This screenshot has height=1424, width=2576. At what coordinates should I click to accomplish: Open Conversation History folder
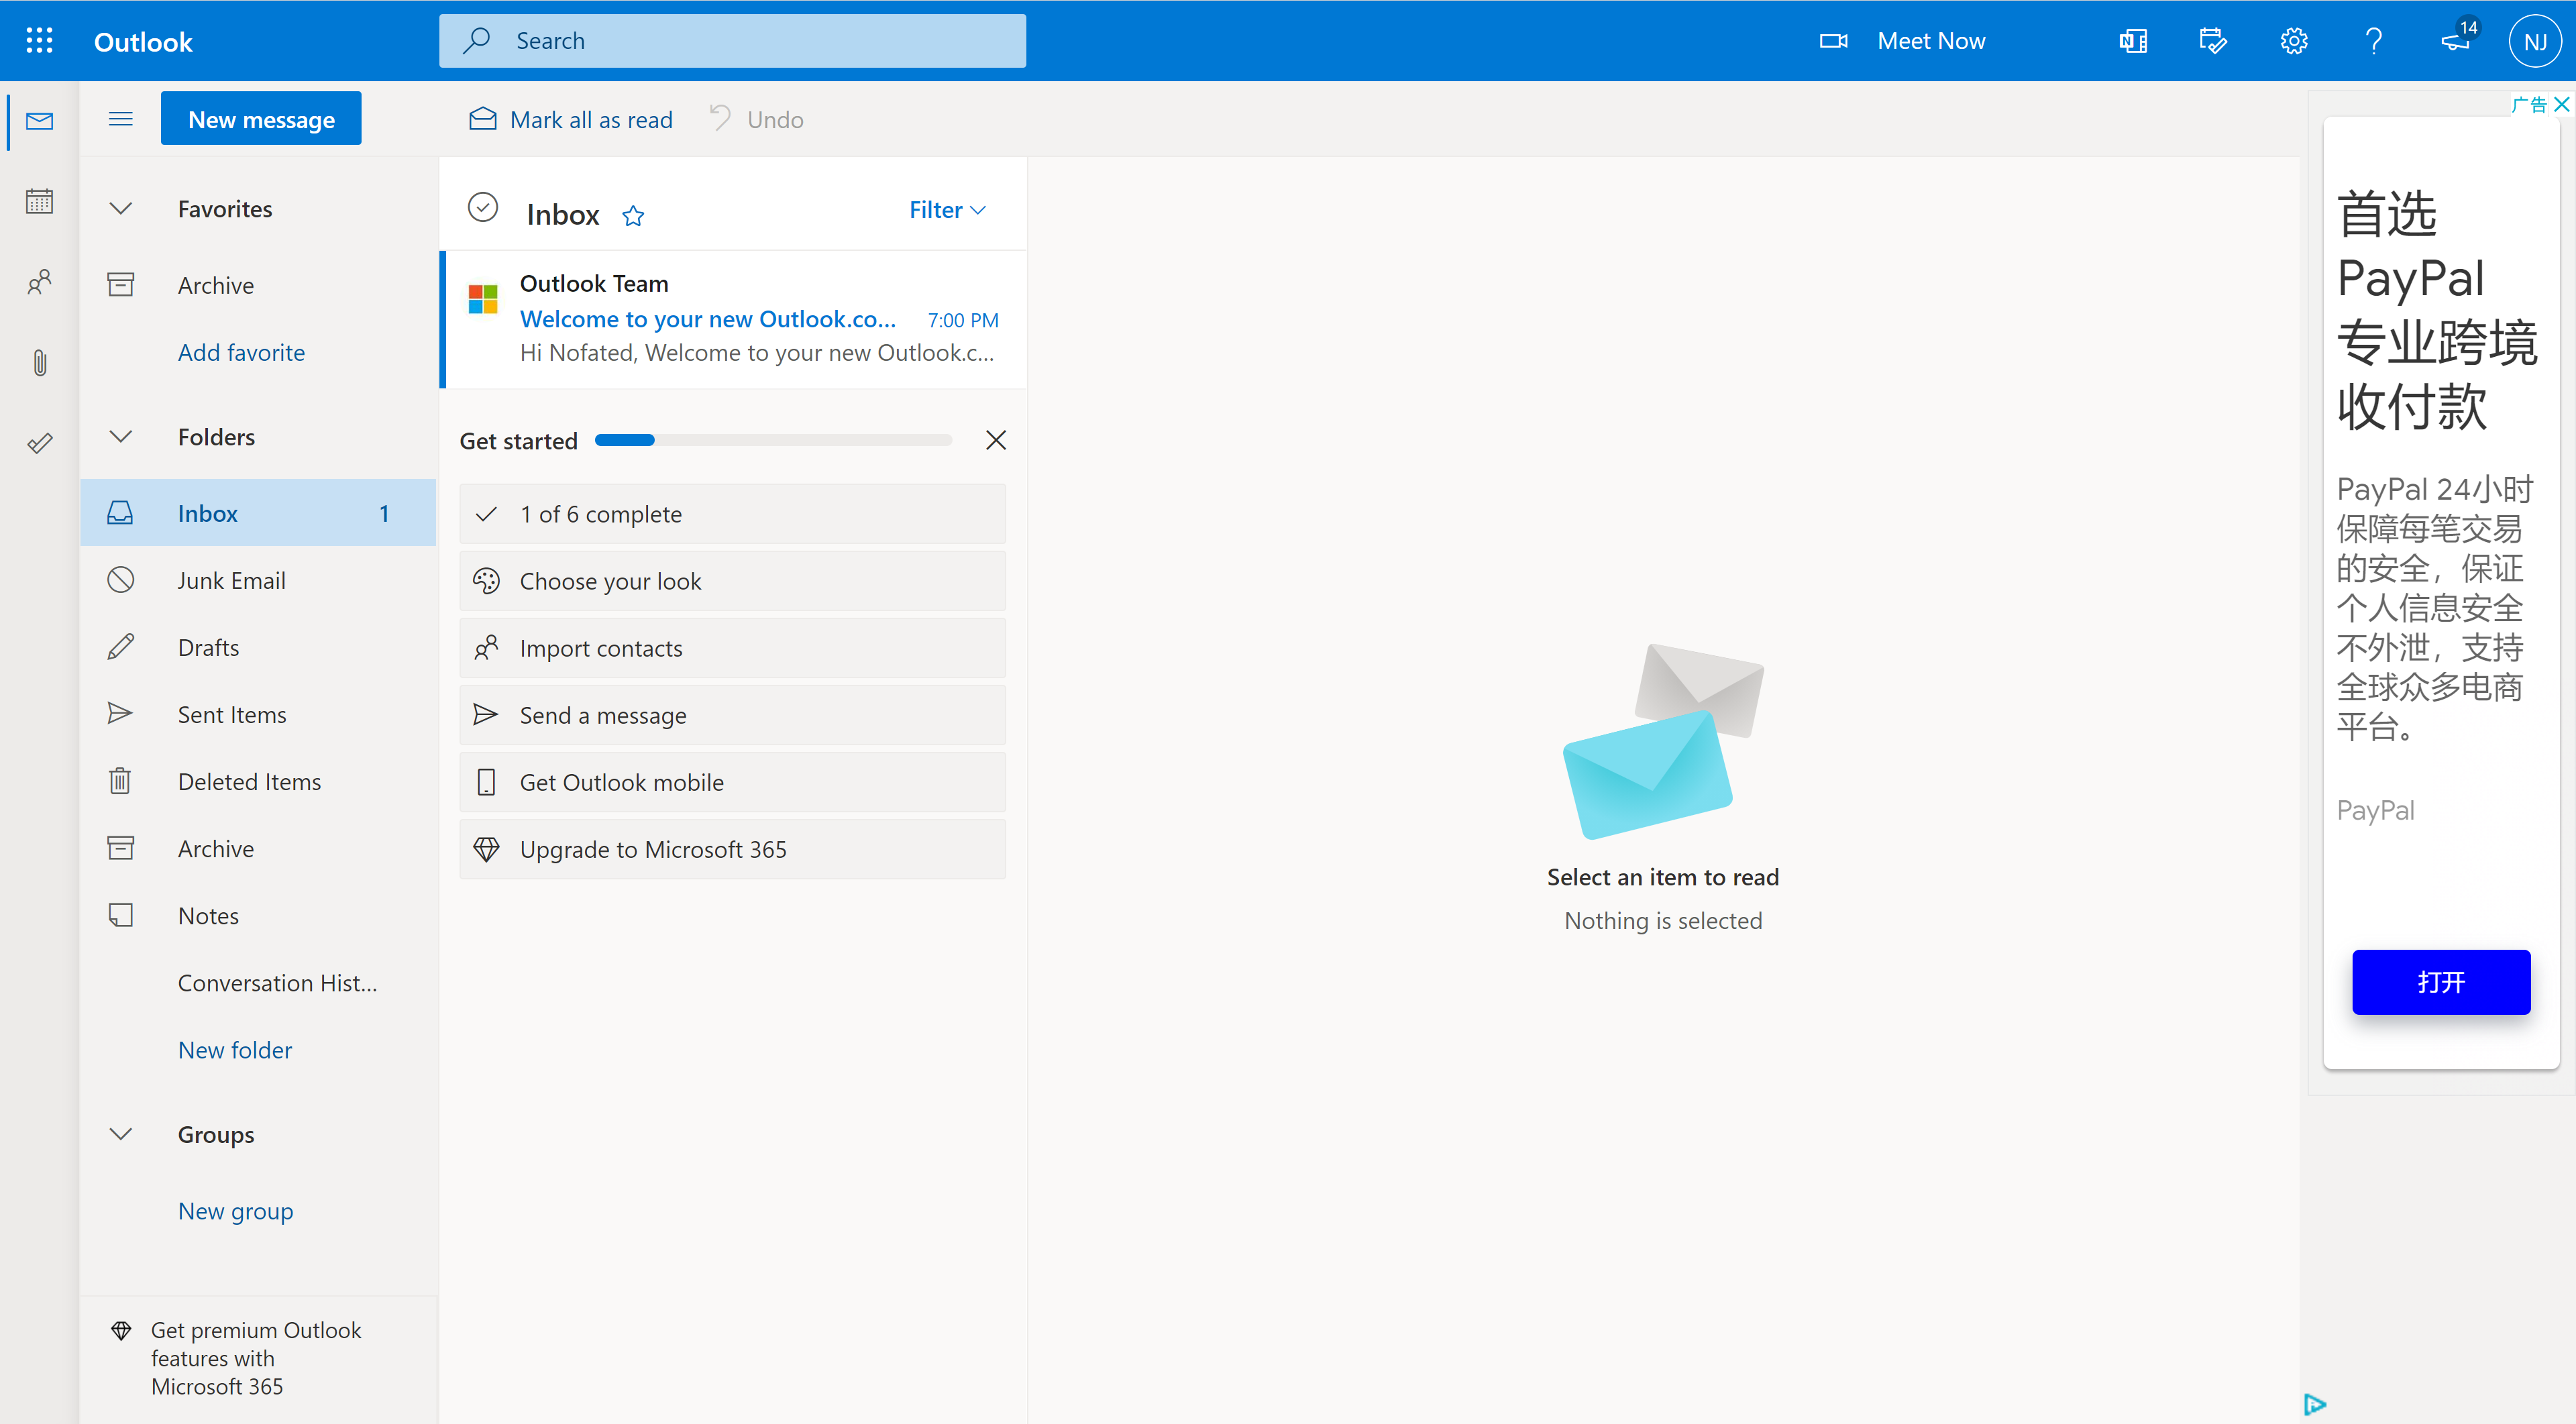[258, 983]
